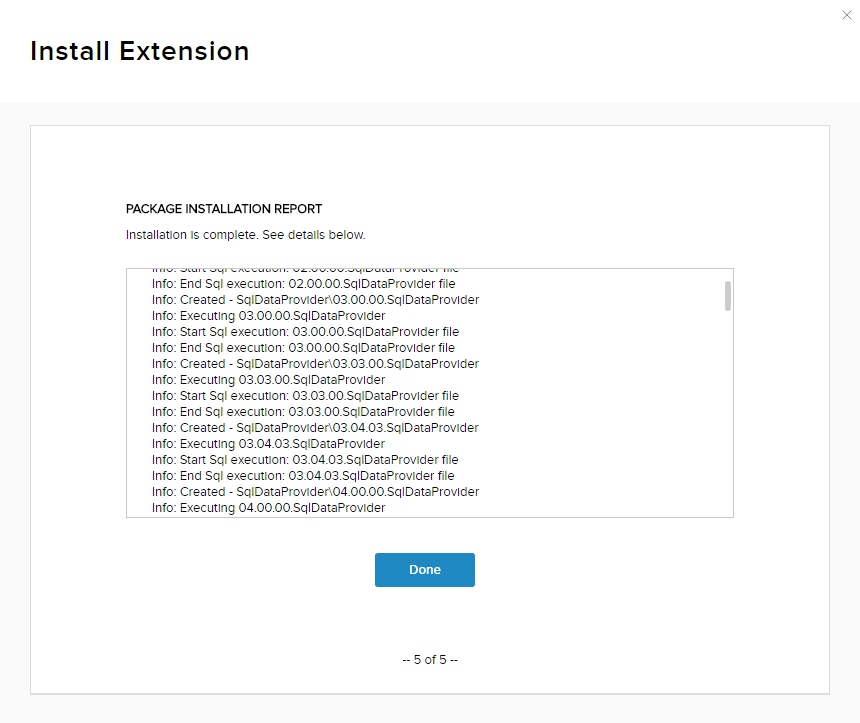This screenshot has height=723, width=860.
Task: Click the 'Installation is complete' message text
Action: tap(245, 235)
